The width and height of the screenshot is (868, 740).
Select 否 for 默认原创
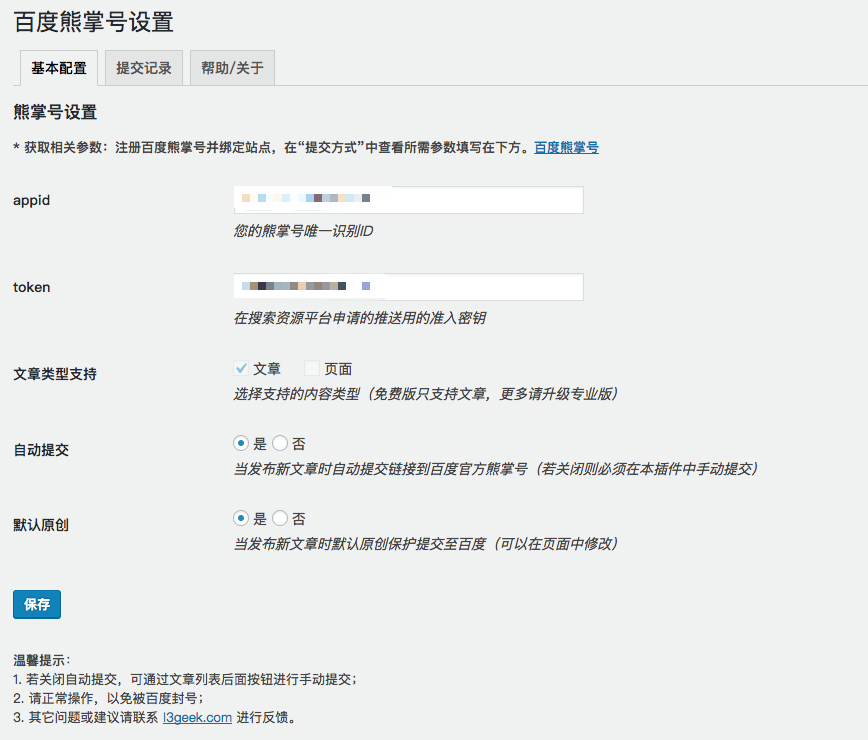[x=280, y=519]
